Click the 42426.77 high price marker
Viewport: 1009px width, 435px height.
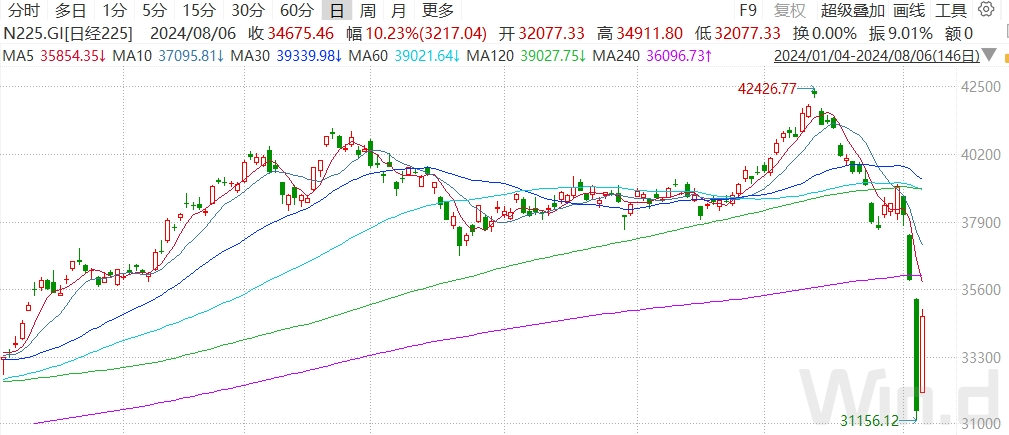pyautogui.click(x=767, y=89)
